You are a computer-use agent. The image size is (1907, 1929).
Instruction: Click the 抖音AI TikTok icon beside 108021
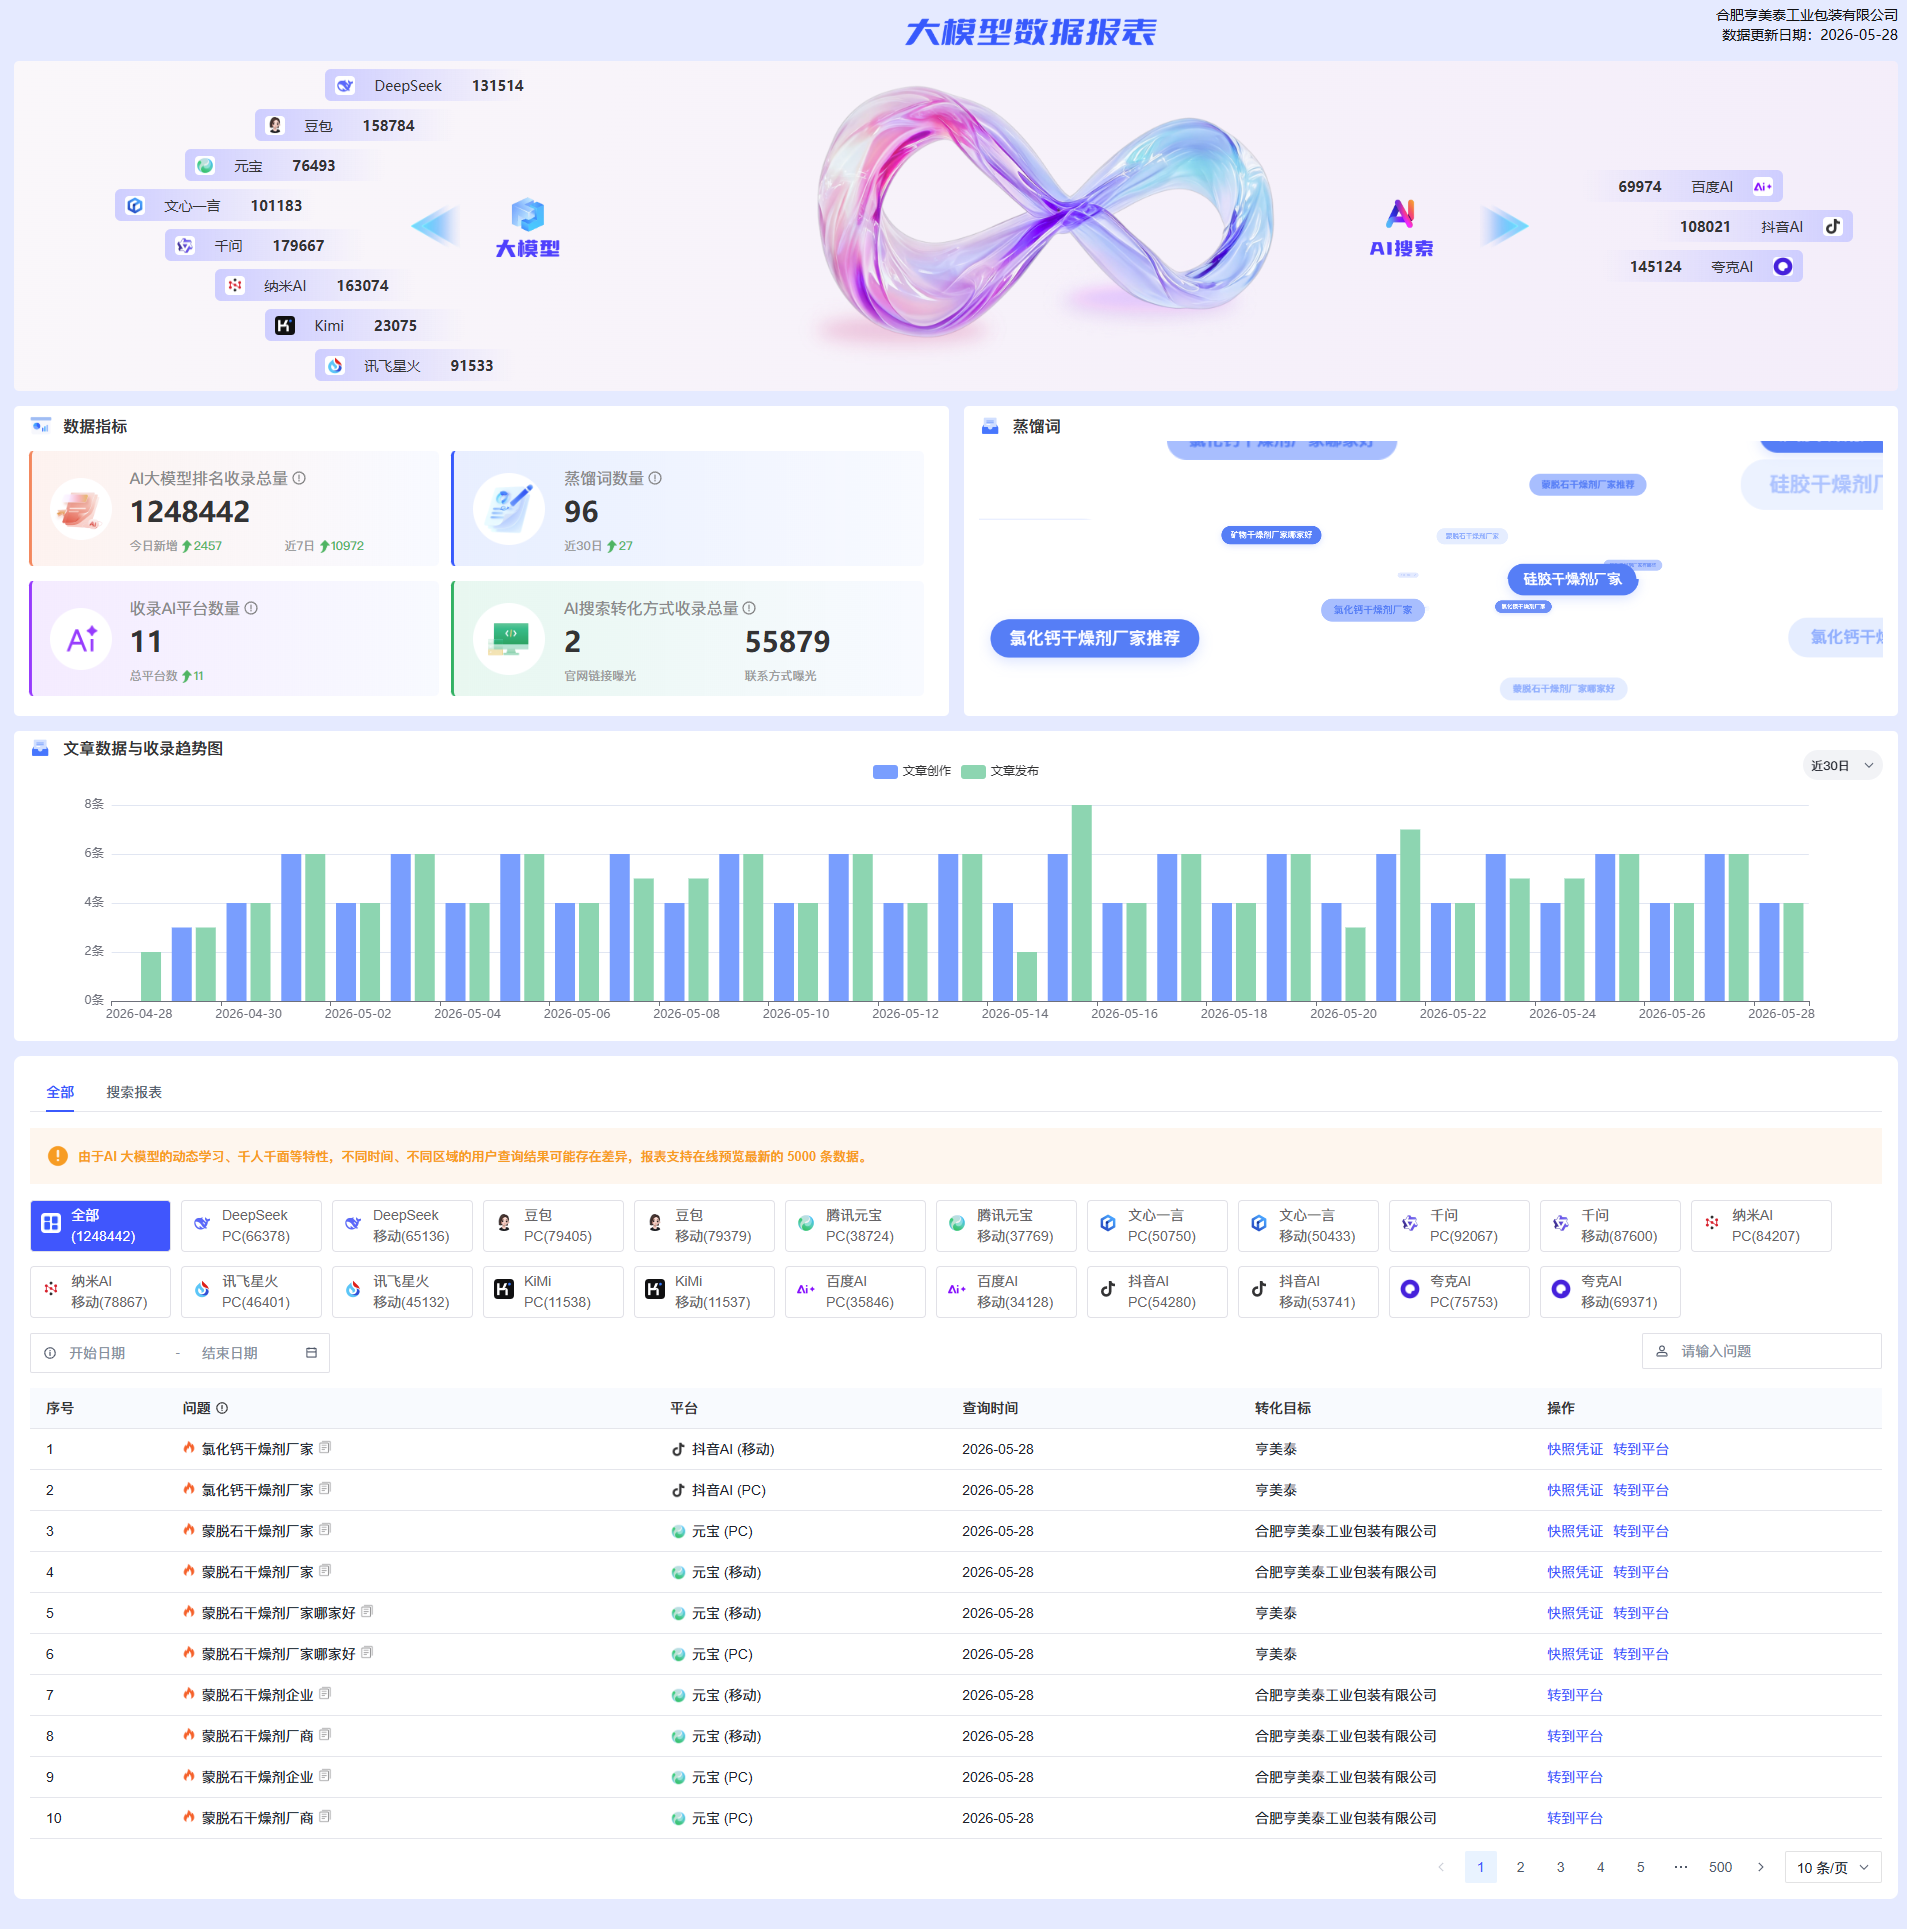click(1832, 227)
